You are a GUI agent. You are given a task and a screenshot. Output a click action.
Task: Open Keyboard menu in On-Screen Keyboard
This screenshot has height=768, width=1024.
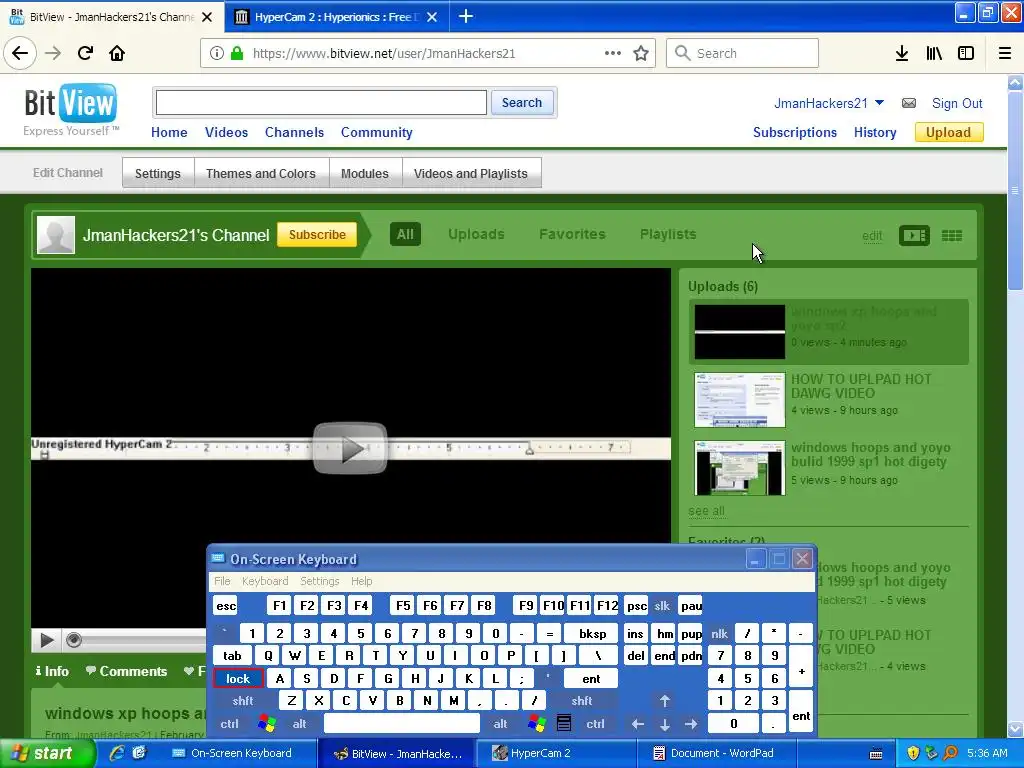tap(264, 581)
